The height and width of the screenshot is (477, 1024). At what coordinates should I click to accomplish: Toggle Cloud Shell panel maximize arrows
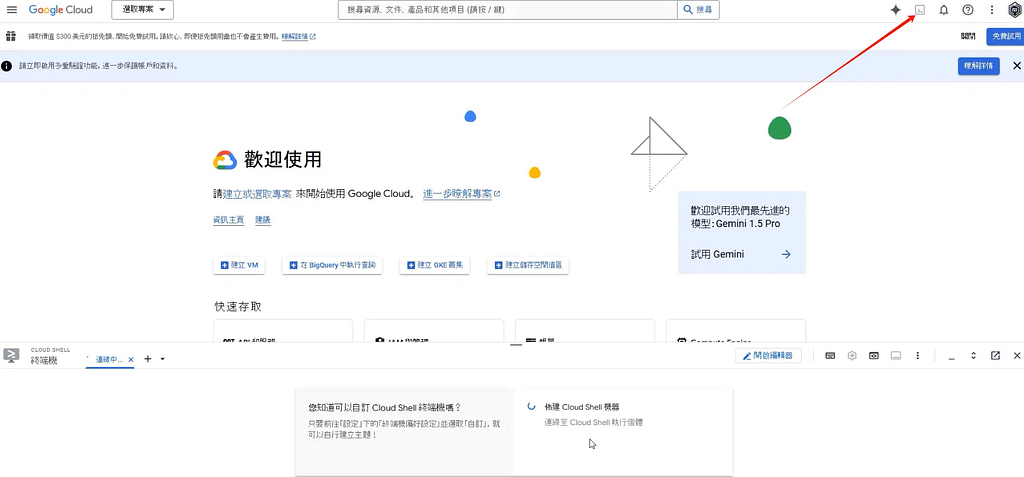pyautogui.click(x=973, y=355)
